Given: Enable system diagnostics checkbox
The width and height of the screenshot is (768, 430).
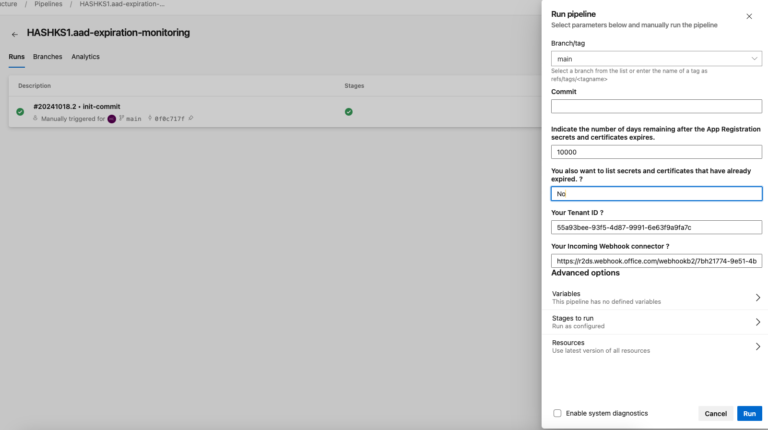Looking at the screenshot, I should tap(558, 413).
